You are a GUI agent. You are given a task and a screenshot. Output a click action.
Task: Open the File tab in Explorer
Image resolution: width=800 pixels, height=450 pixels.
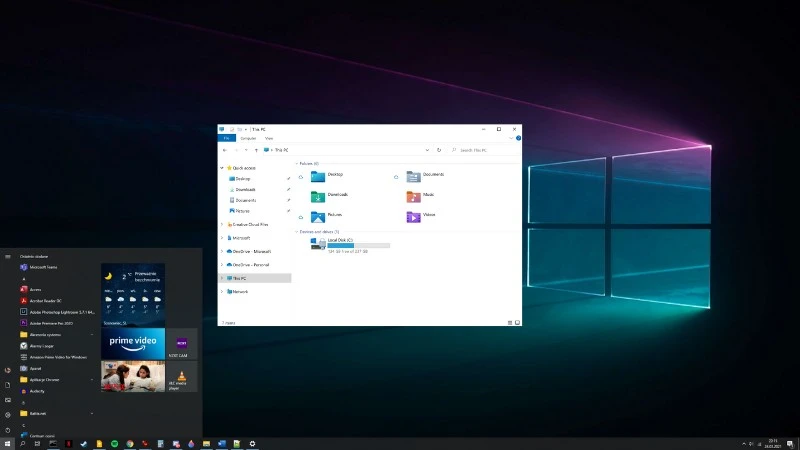pos(227,138)
